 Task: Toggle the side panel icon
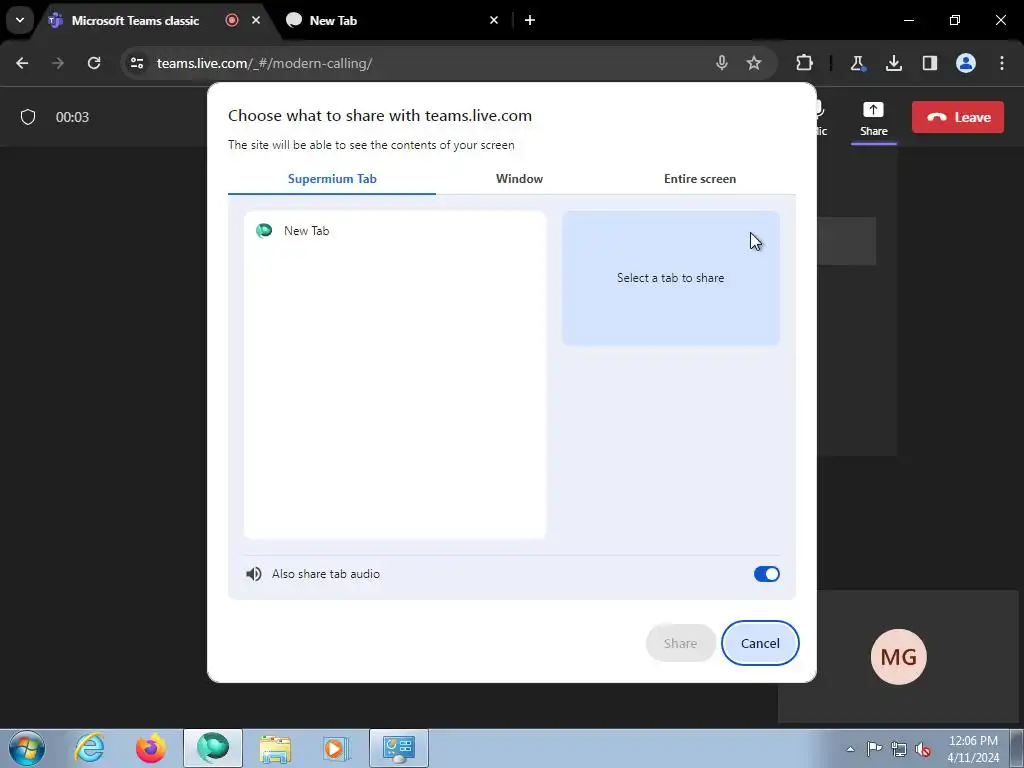pyautogui.click(x=930, y=63)
